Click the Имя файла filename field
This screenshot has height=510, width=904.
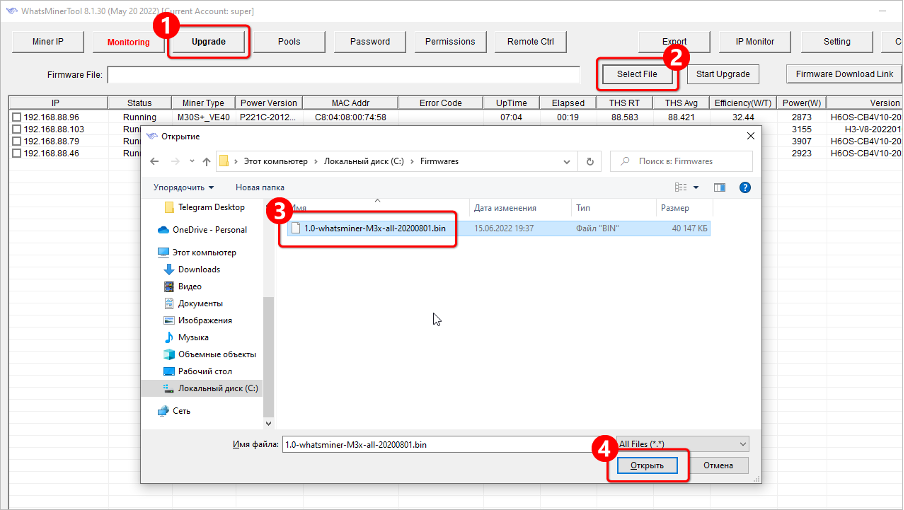click(x=448, y=444)
